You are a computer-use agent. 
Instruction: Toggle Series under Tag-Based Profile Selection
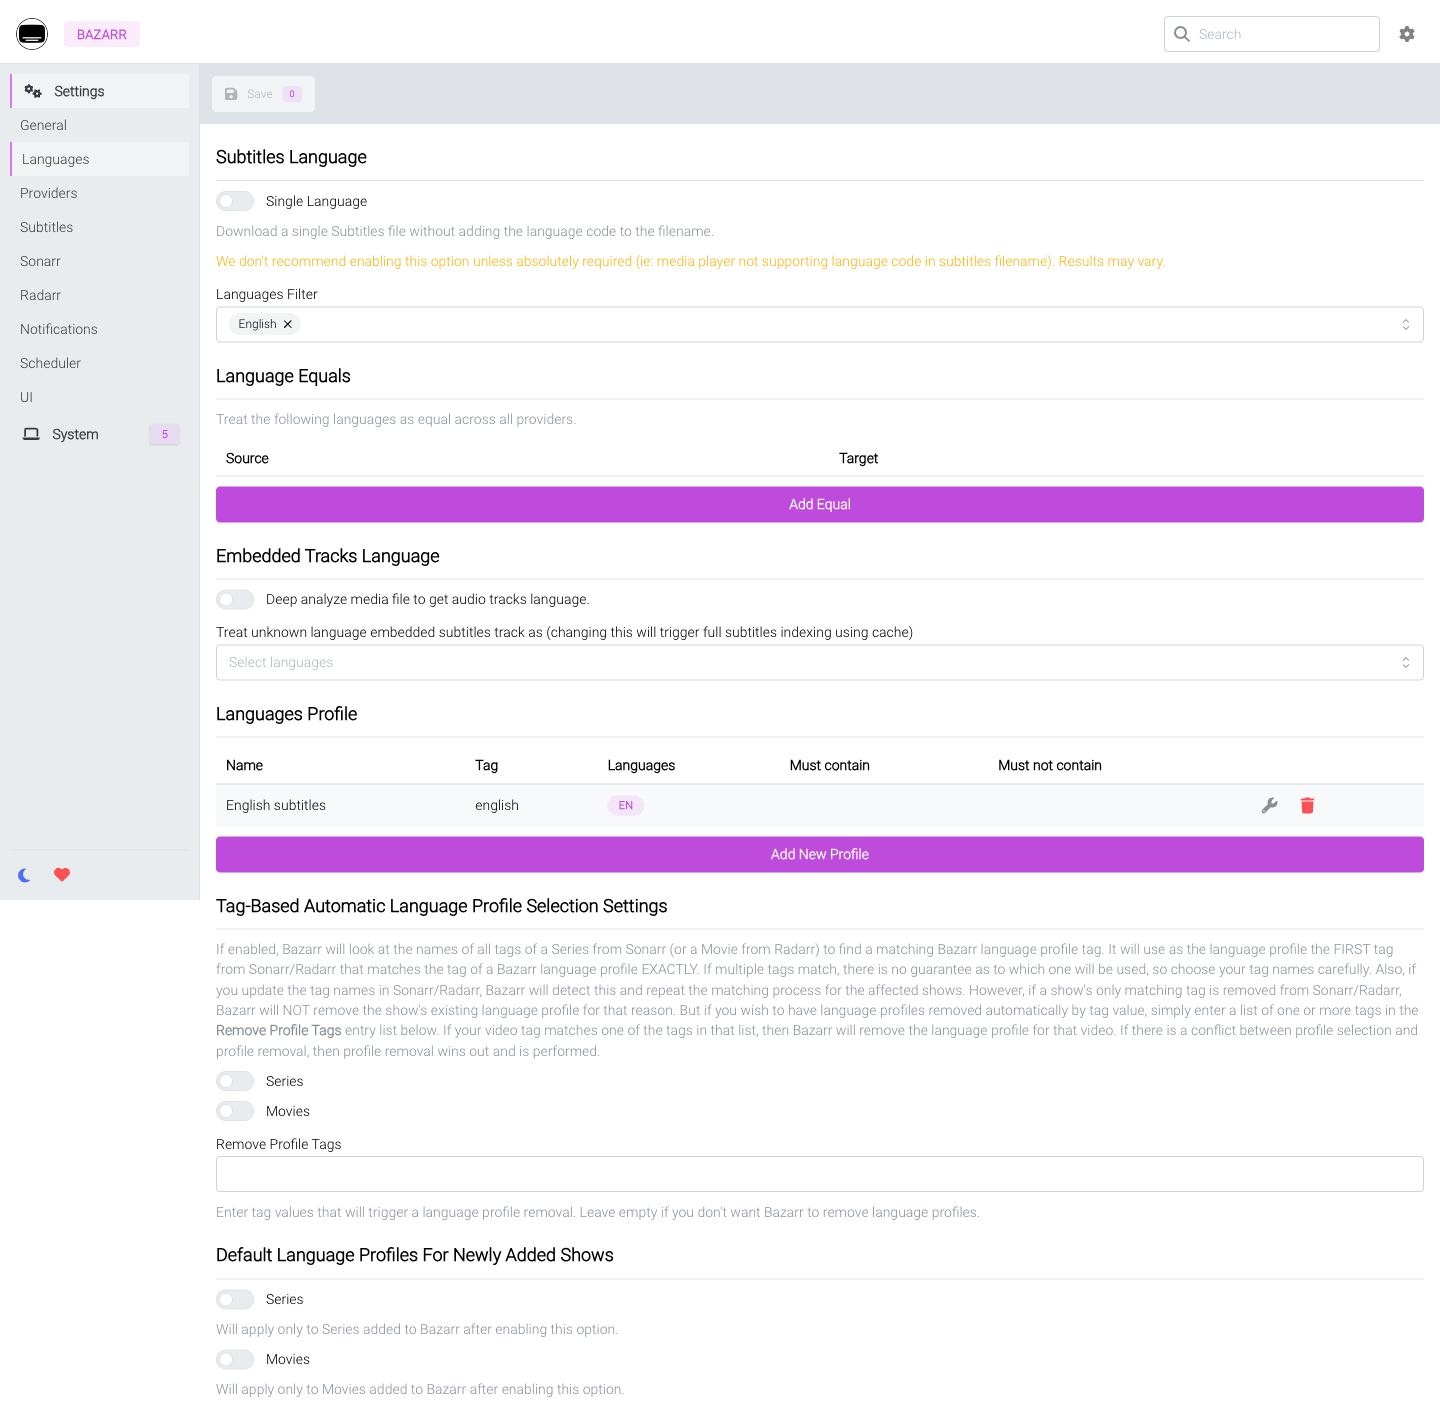(235, 1081)
